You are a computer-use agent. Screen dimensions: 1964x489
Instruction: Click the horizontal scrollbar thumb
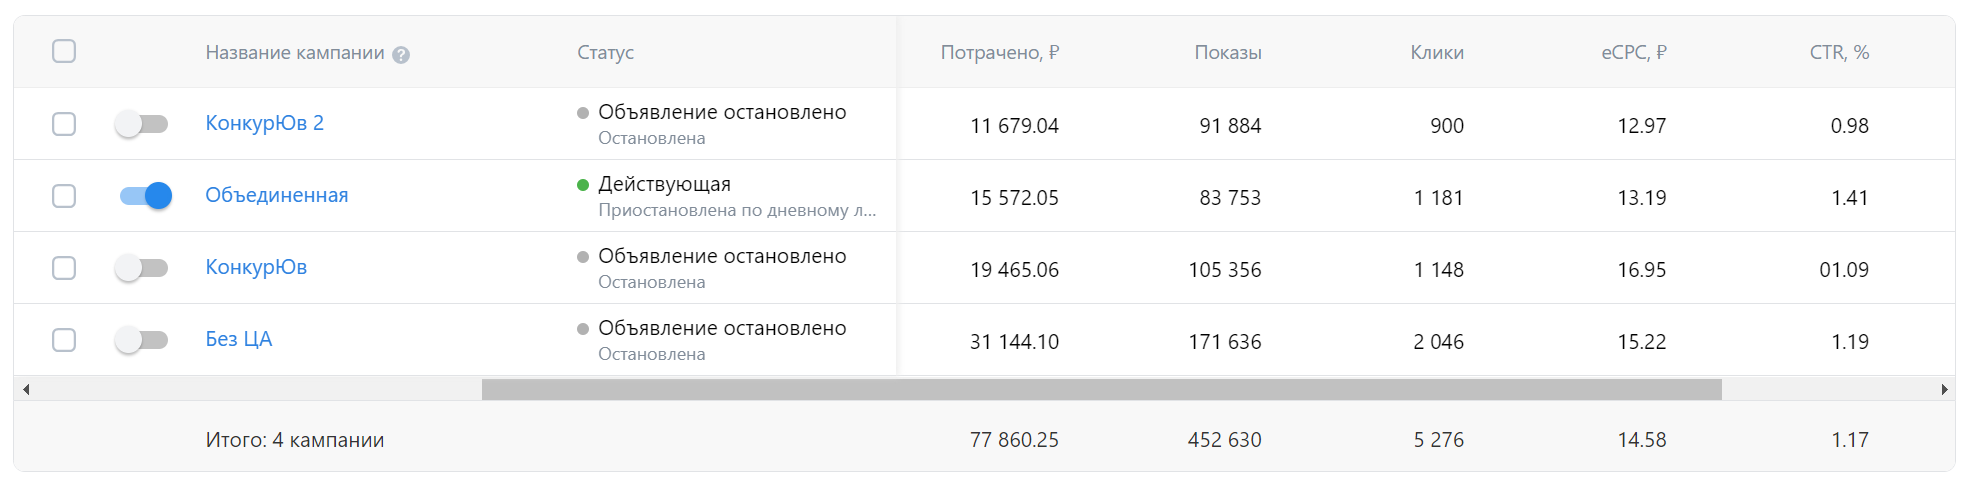(1101, 389)
